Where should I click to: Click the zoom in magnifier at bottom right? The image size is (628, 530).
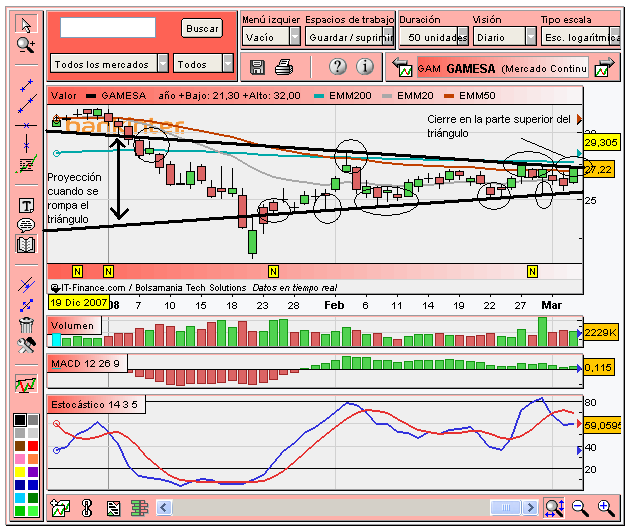coord(606,508)
